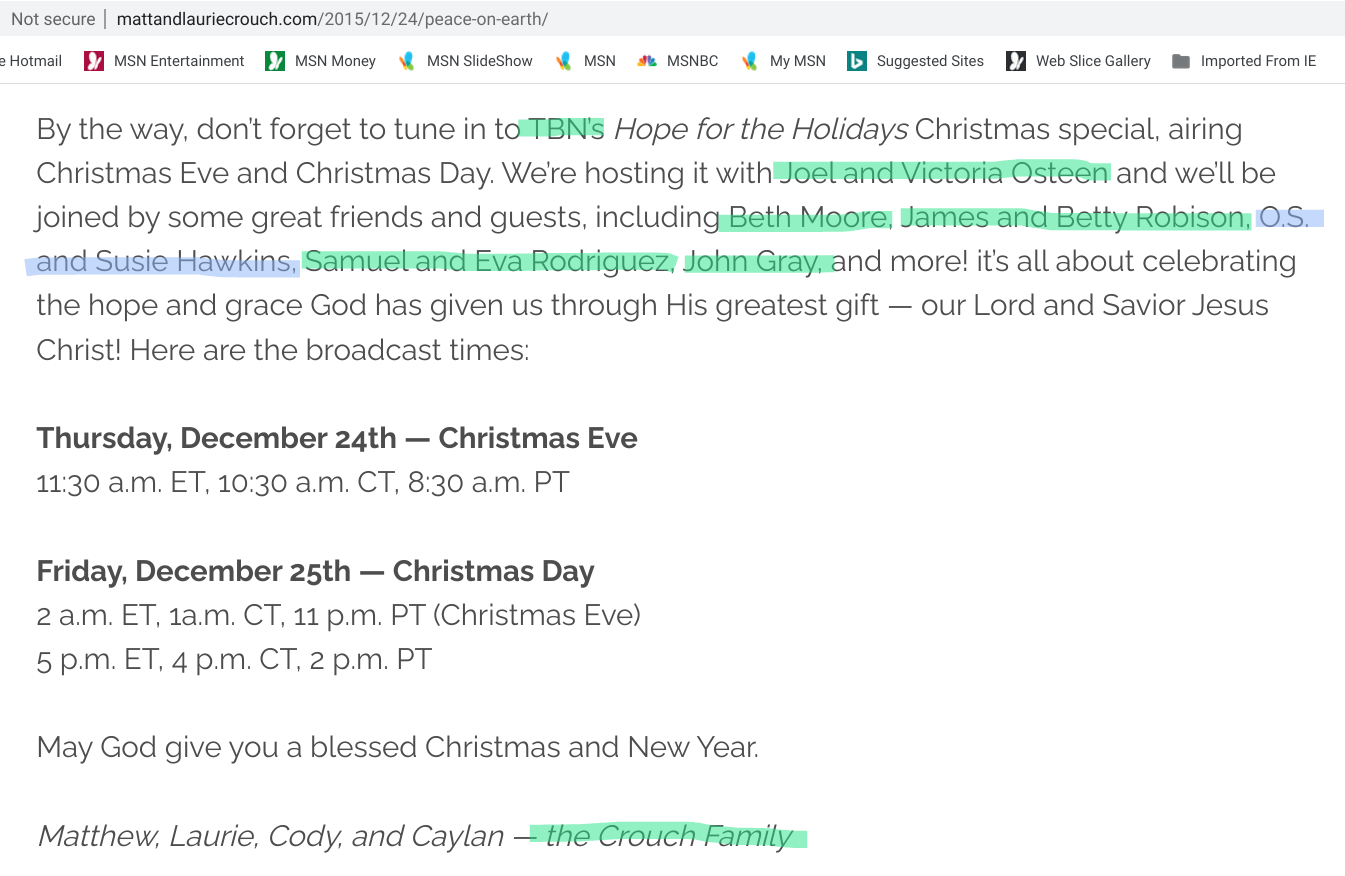1345x876 pixels.
Task: Click the Web Slice Gallery bookmark icon
Action: tap(1016, 61)
